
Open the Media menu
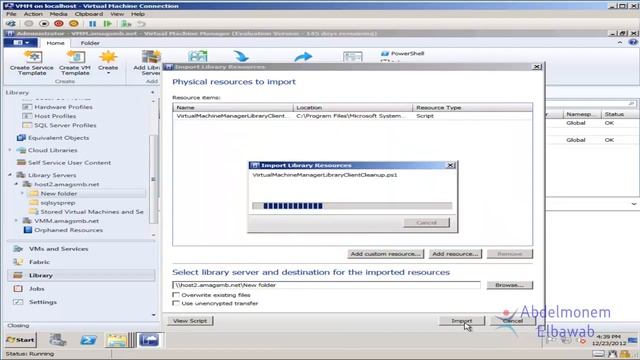(x=58, y=14)
